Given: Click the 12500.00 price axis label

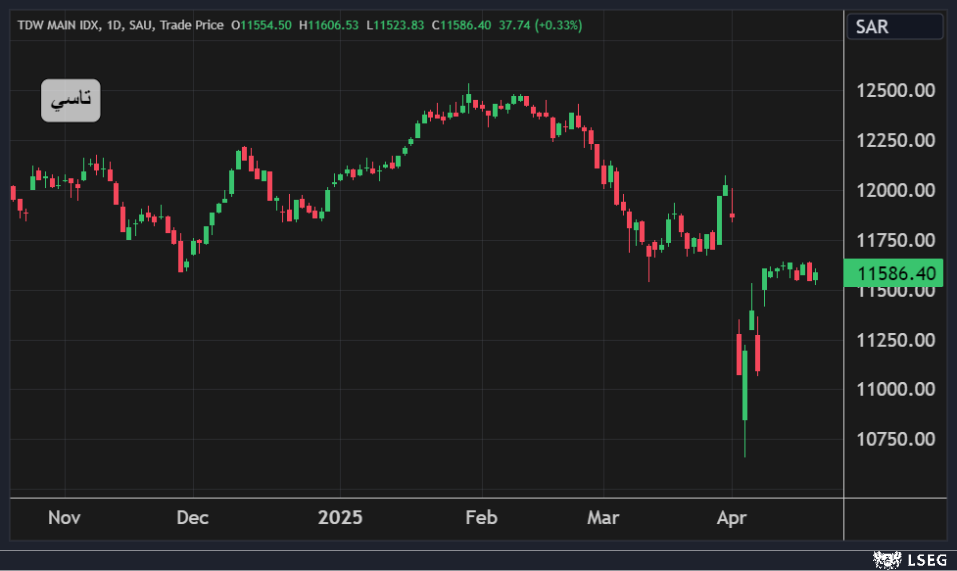Looking at the screenshot, I should click(x=895, y=91).
